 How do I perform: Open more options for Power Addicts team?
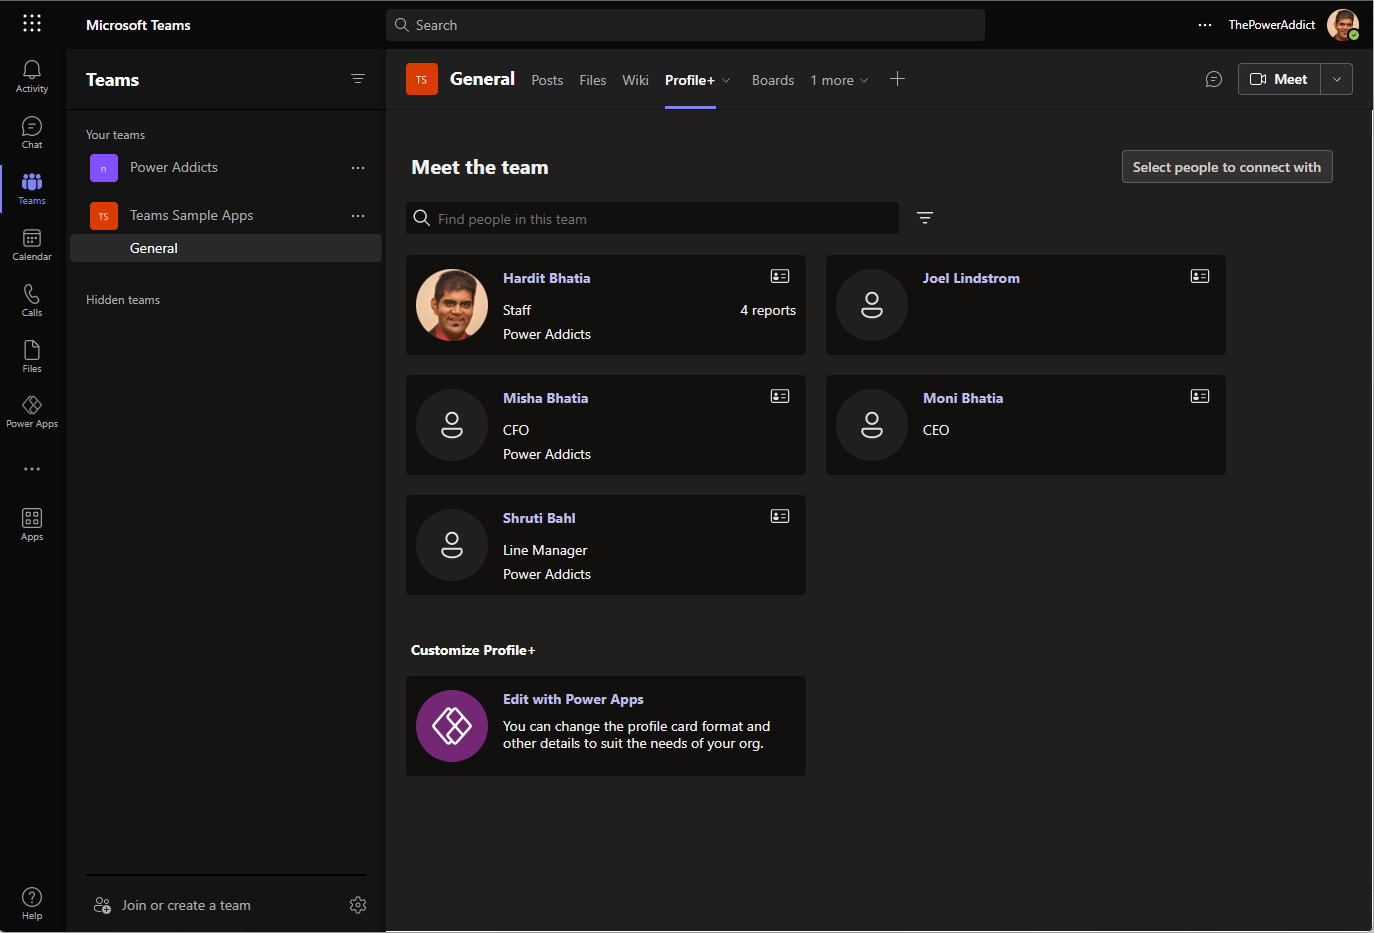[x=358, y=168]
